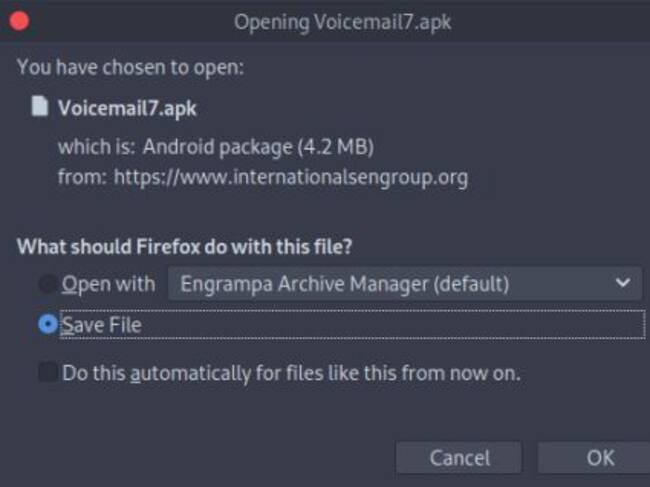The image size is (650, 487).
Task: Click the Android package (4.2 MB) text
Action: point(258,147)
